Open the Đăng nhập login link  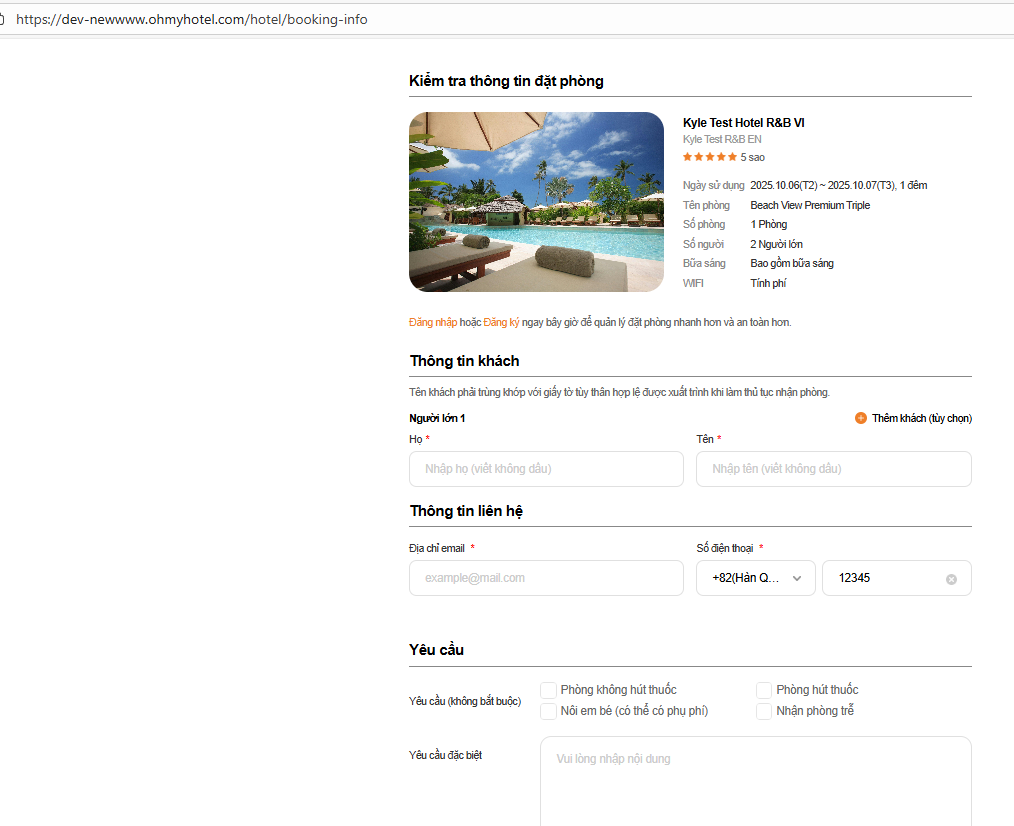coord(433,322)
